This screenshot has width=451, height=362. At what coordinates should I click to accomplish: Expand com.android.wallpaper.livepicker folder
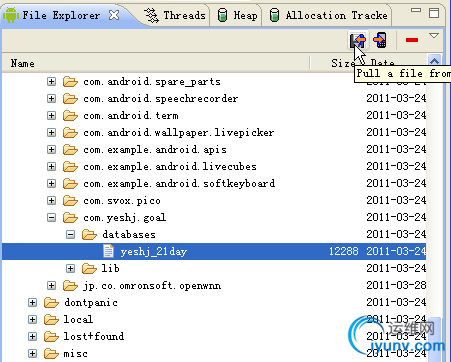coord(51,133)
